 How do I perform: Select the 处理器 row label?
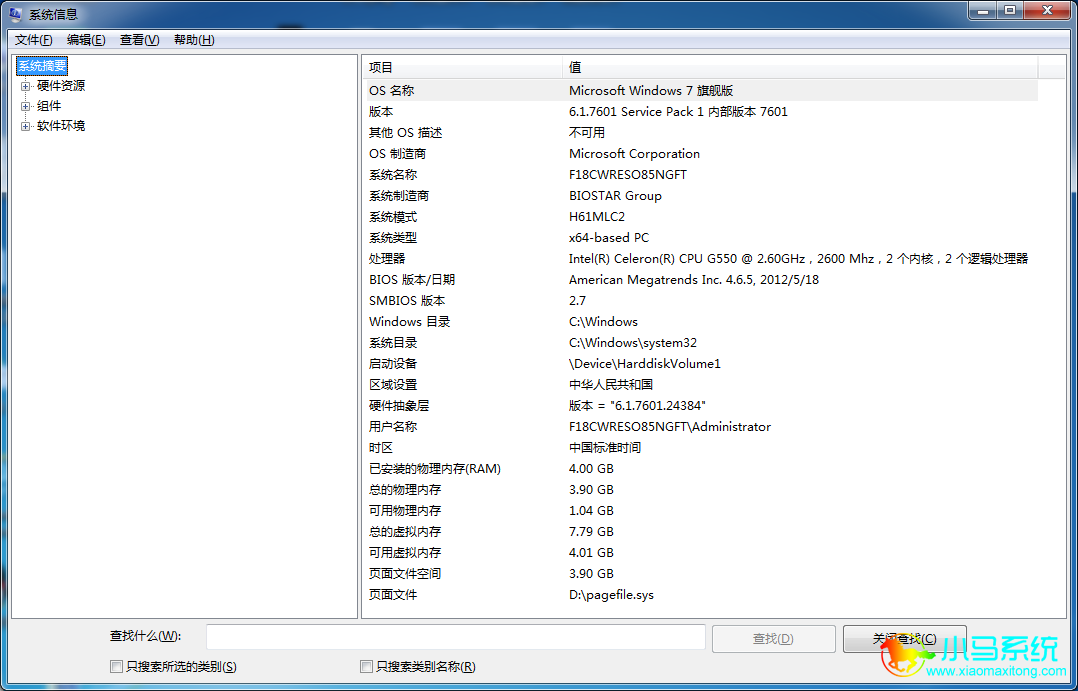(x=387, y=259)
